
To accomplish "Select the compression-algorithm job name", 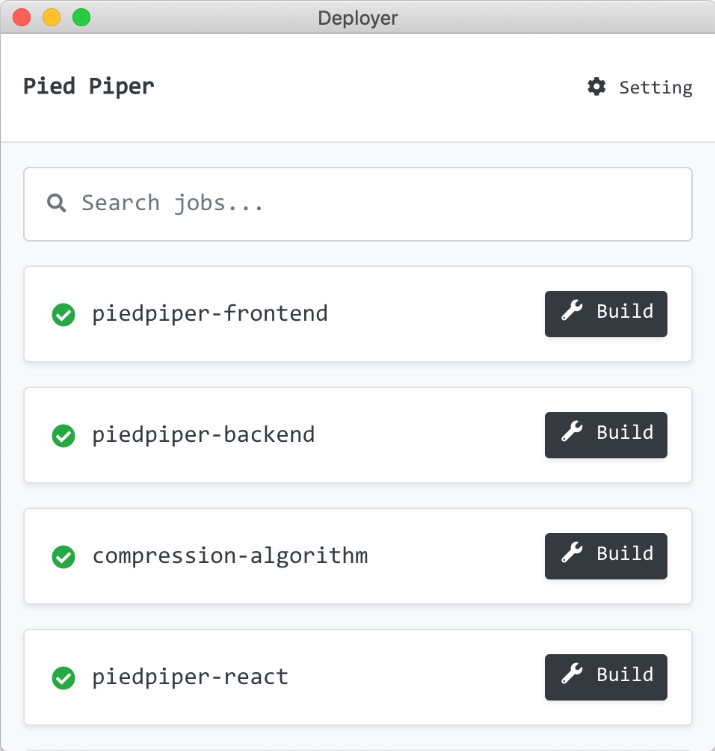I will tap(230, 556).
